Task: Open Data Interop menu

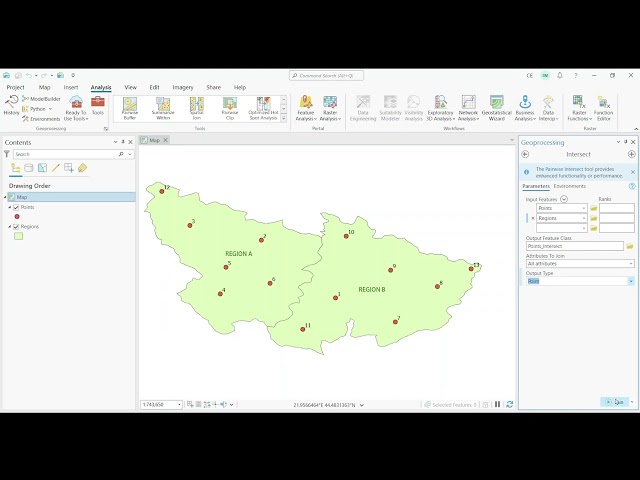Action: [x=548, y=108]
